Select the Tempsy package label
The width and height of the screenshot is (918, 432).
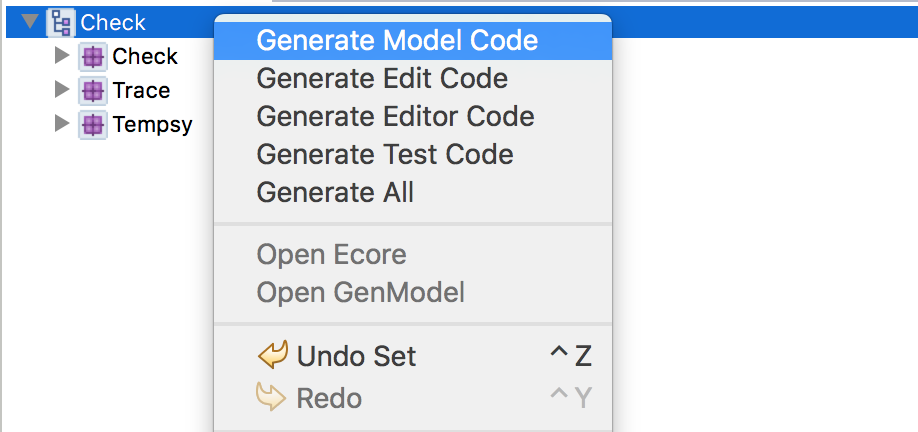(x=152, y=125)
